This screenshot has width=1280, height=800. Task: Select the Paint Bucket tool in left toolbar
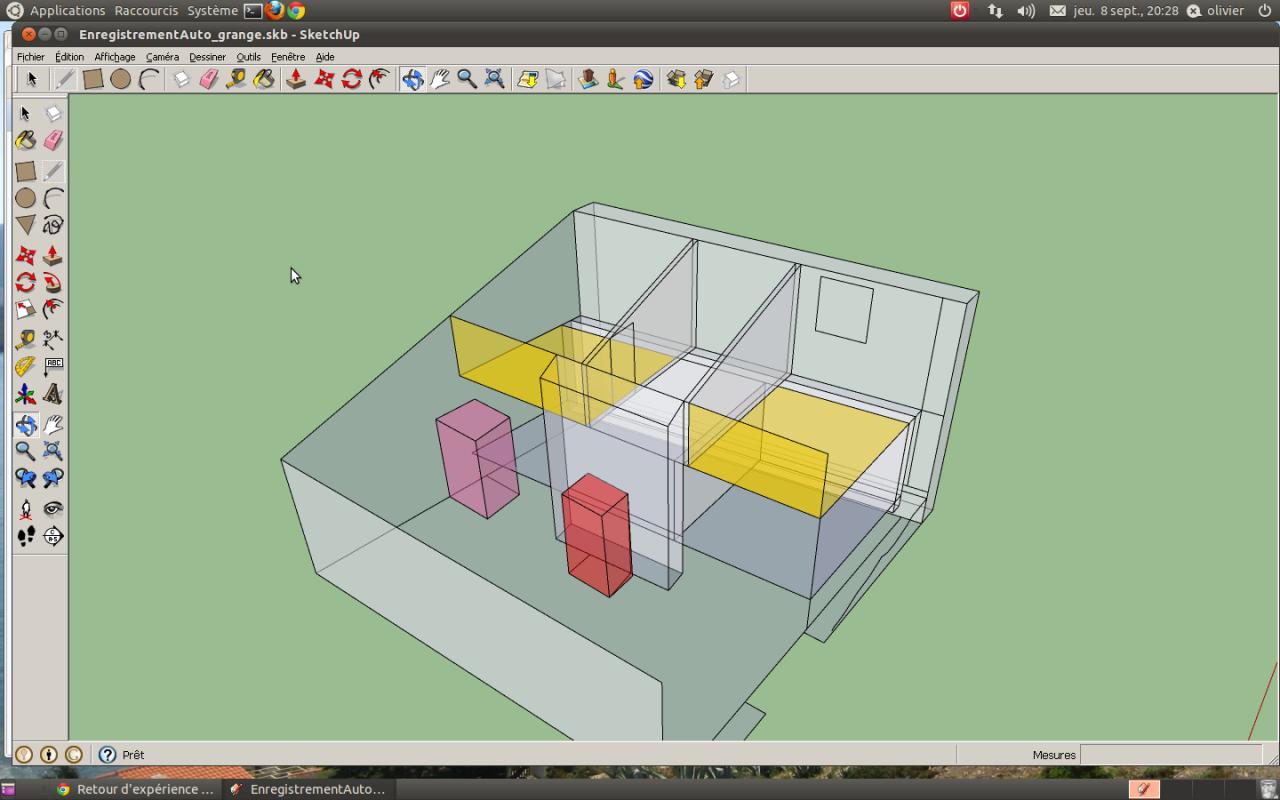pos(25,141)
